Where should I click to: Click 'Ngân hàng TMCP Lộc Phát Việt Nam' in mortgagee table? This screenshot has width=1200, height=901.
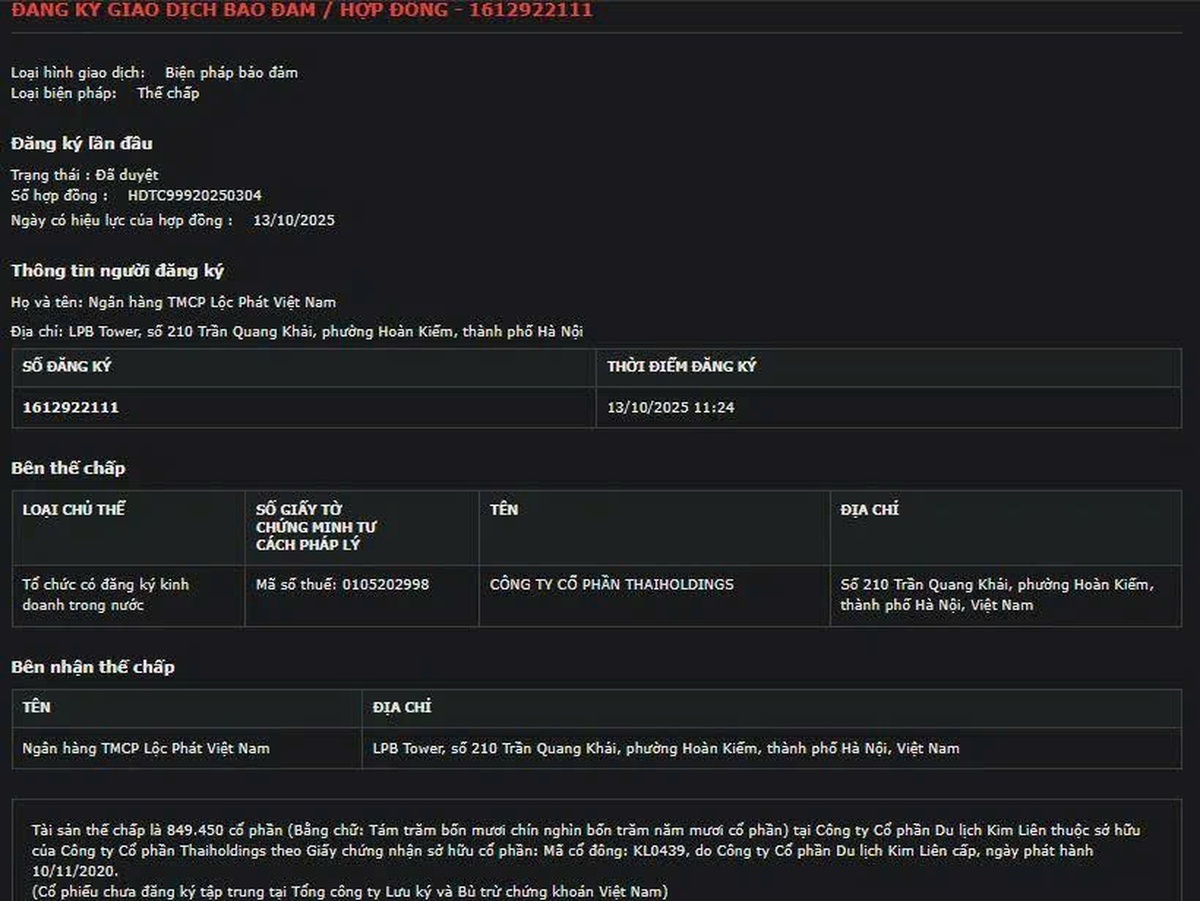(x=146, y=748)
